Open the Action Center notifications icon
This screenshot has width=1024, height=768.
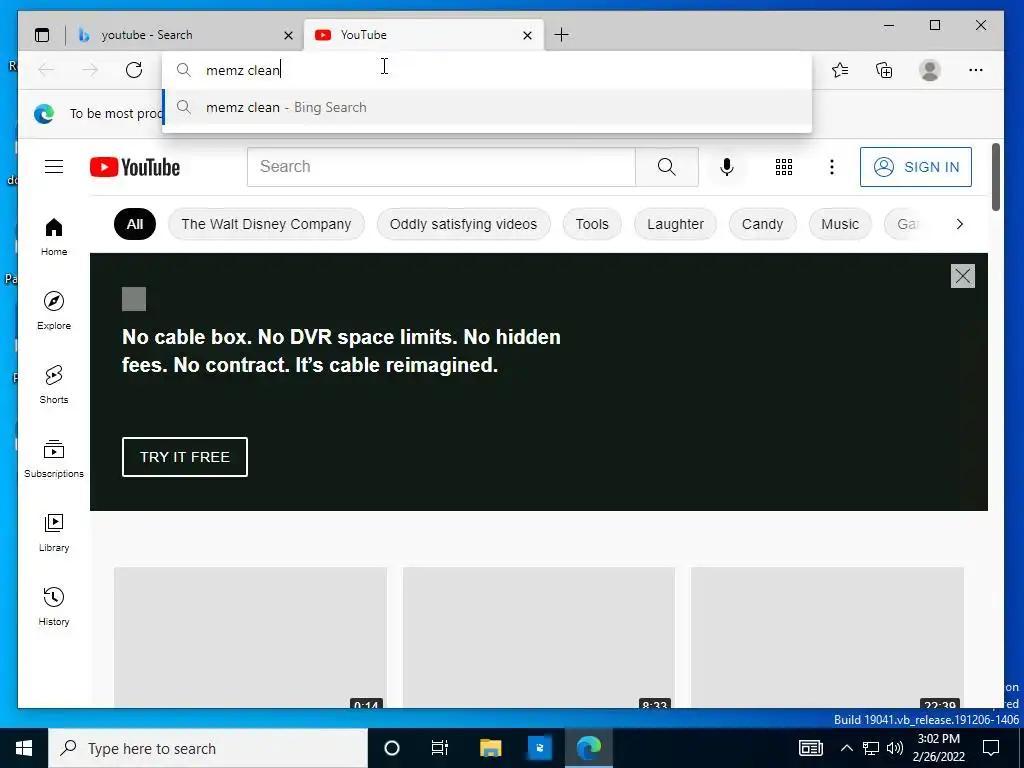991,748
